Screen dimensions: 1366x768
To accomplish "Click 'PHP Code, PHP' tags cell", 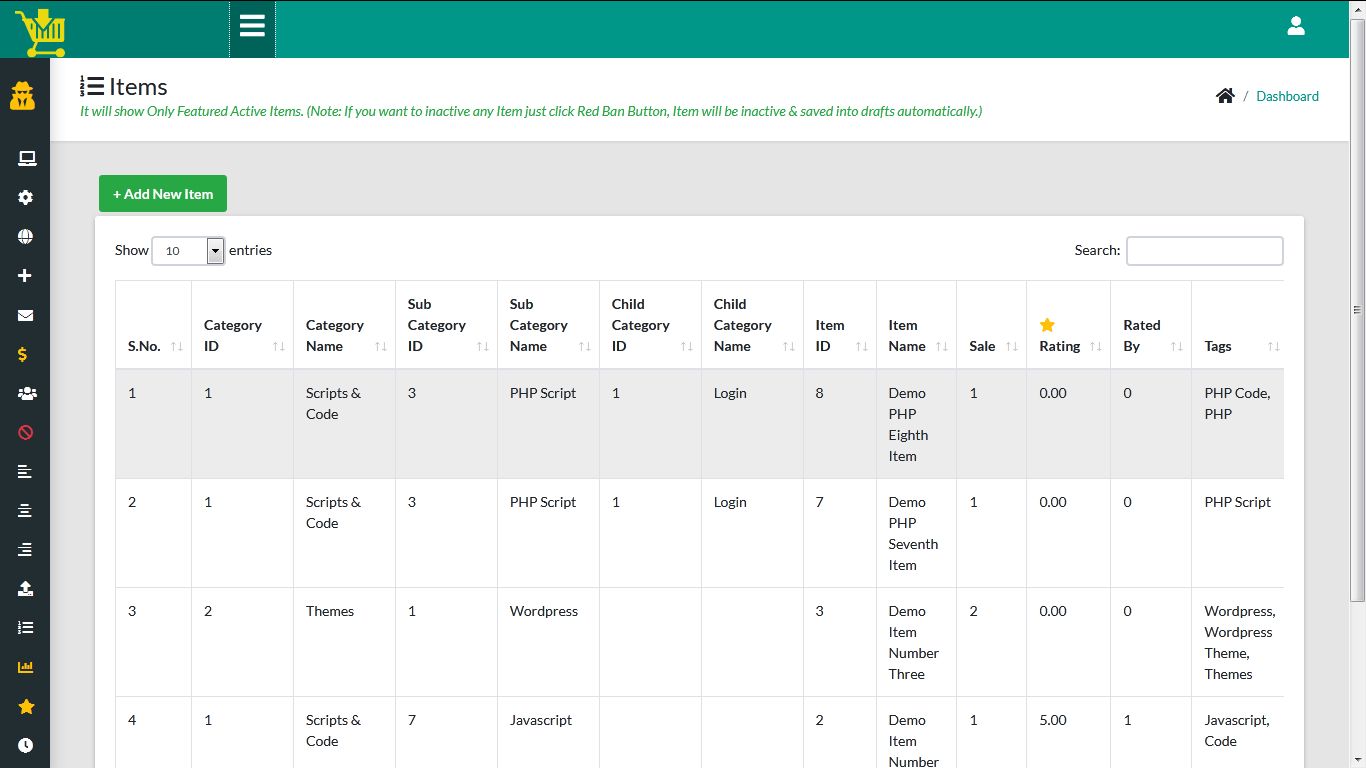I will point(1238,424).
